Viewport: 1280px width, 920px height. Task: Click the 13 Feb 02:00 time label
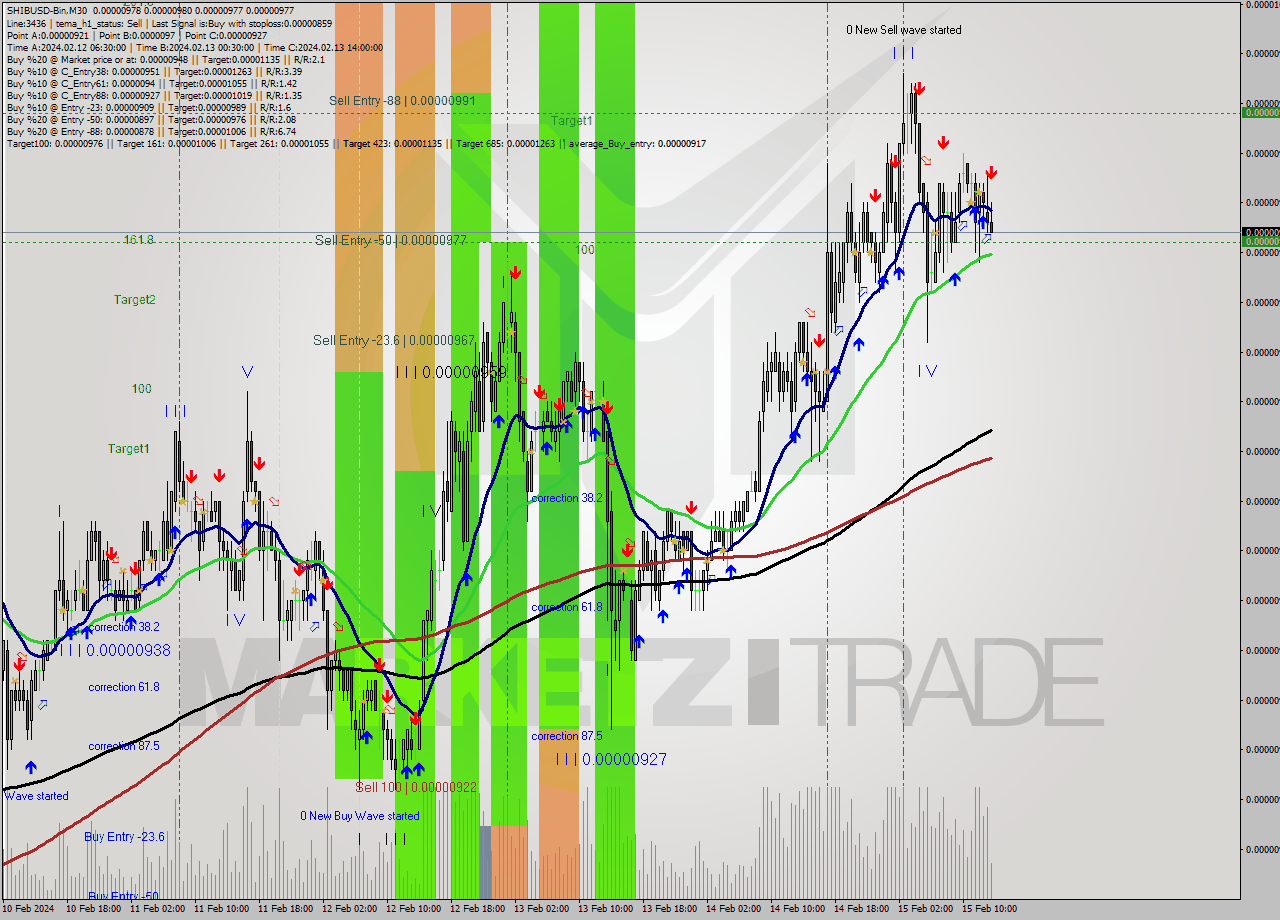click(x=541, y=909)
